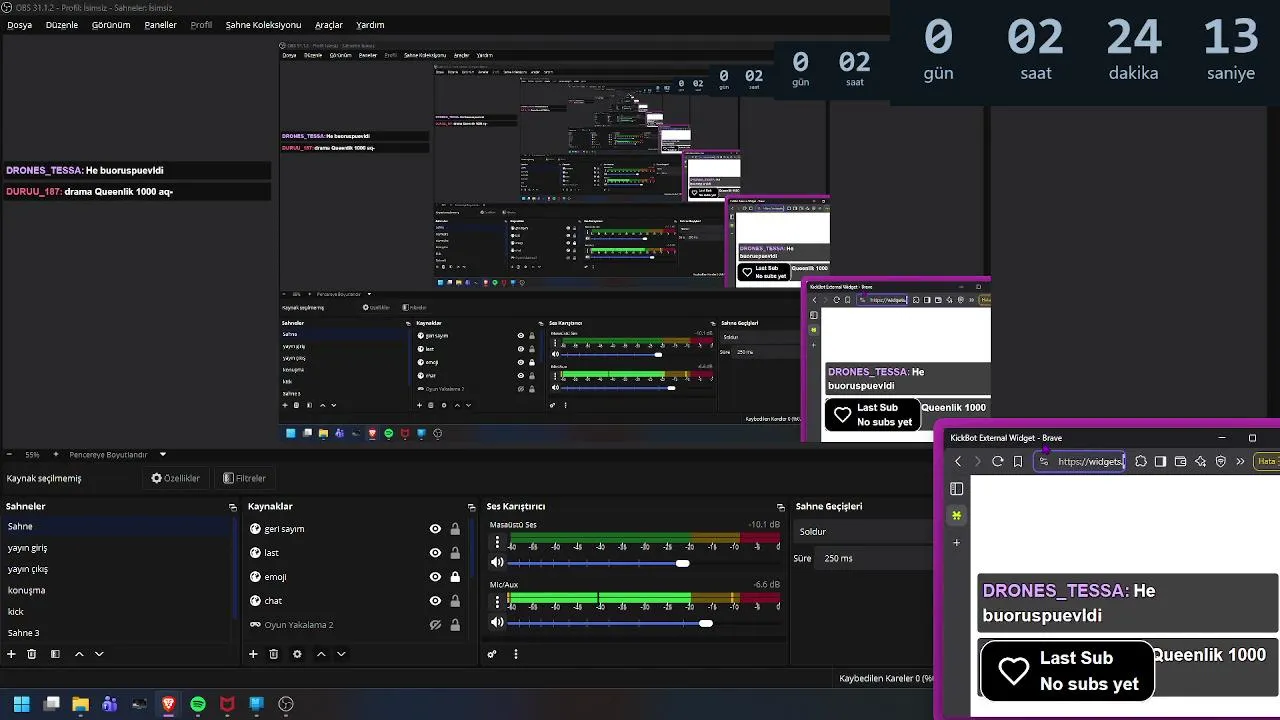Reload the page in Brave window
Viewport: 1280px width, 720px height.
click(x=997, y=462)
